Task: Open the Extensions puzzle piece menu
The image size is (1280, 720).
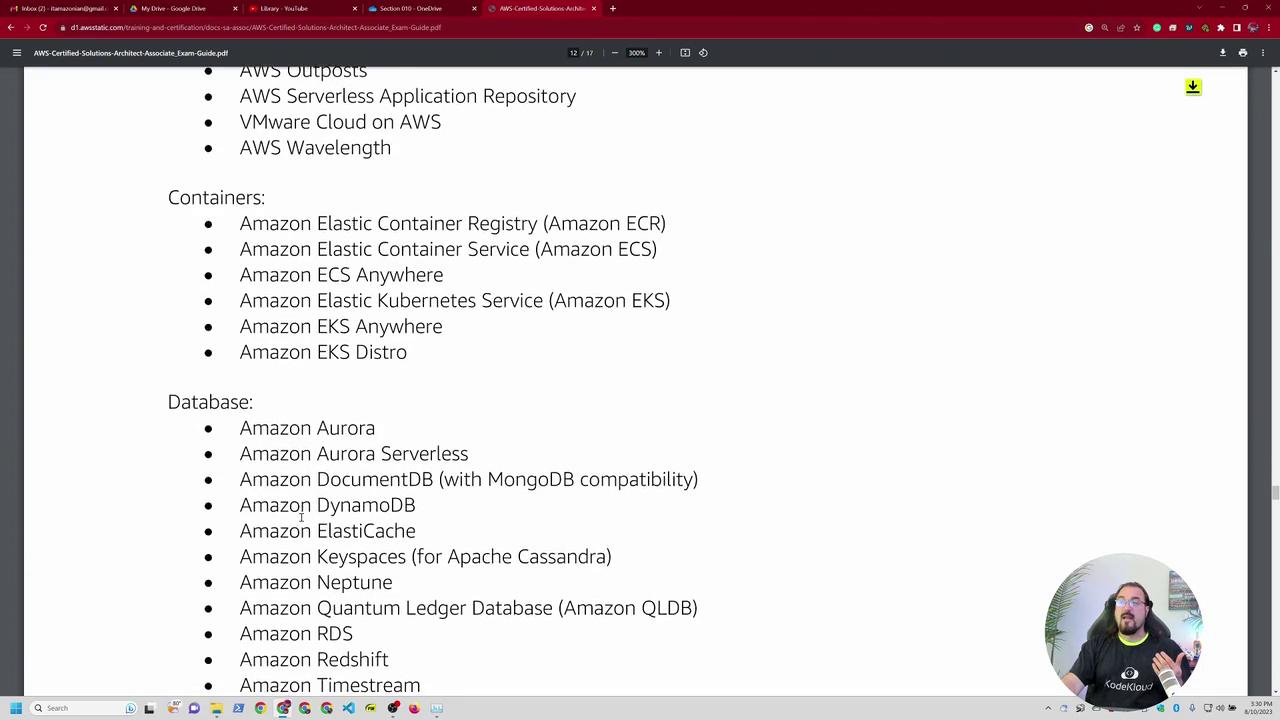Action: click(1221, 28)
